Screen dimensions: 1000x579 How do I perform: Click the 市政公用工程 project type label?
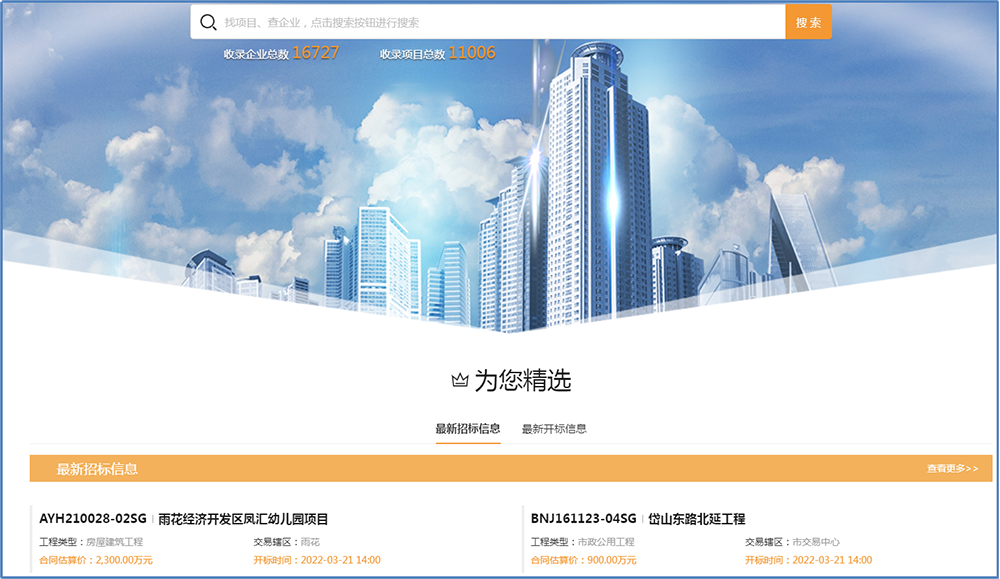pos(606,542)
